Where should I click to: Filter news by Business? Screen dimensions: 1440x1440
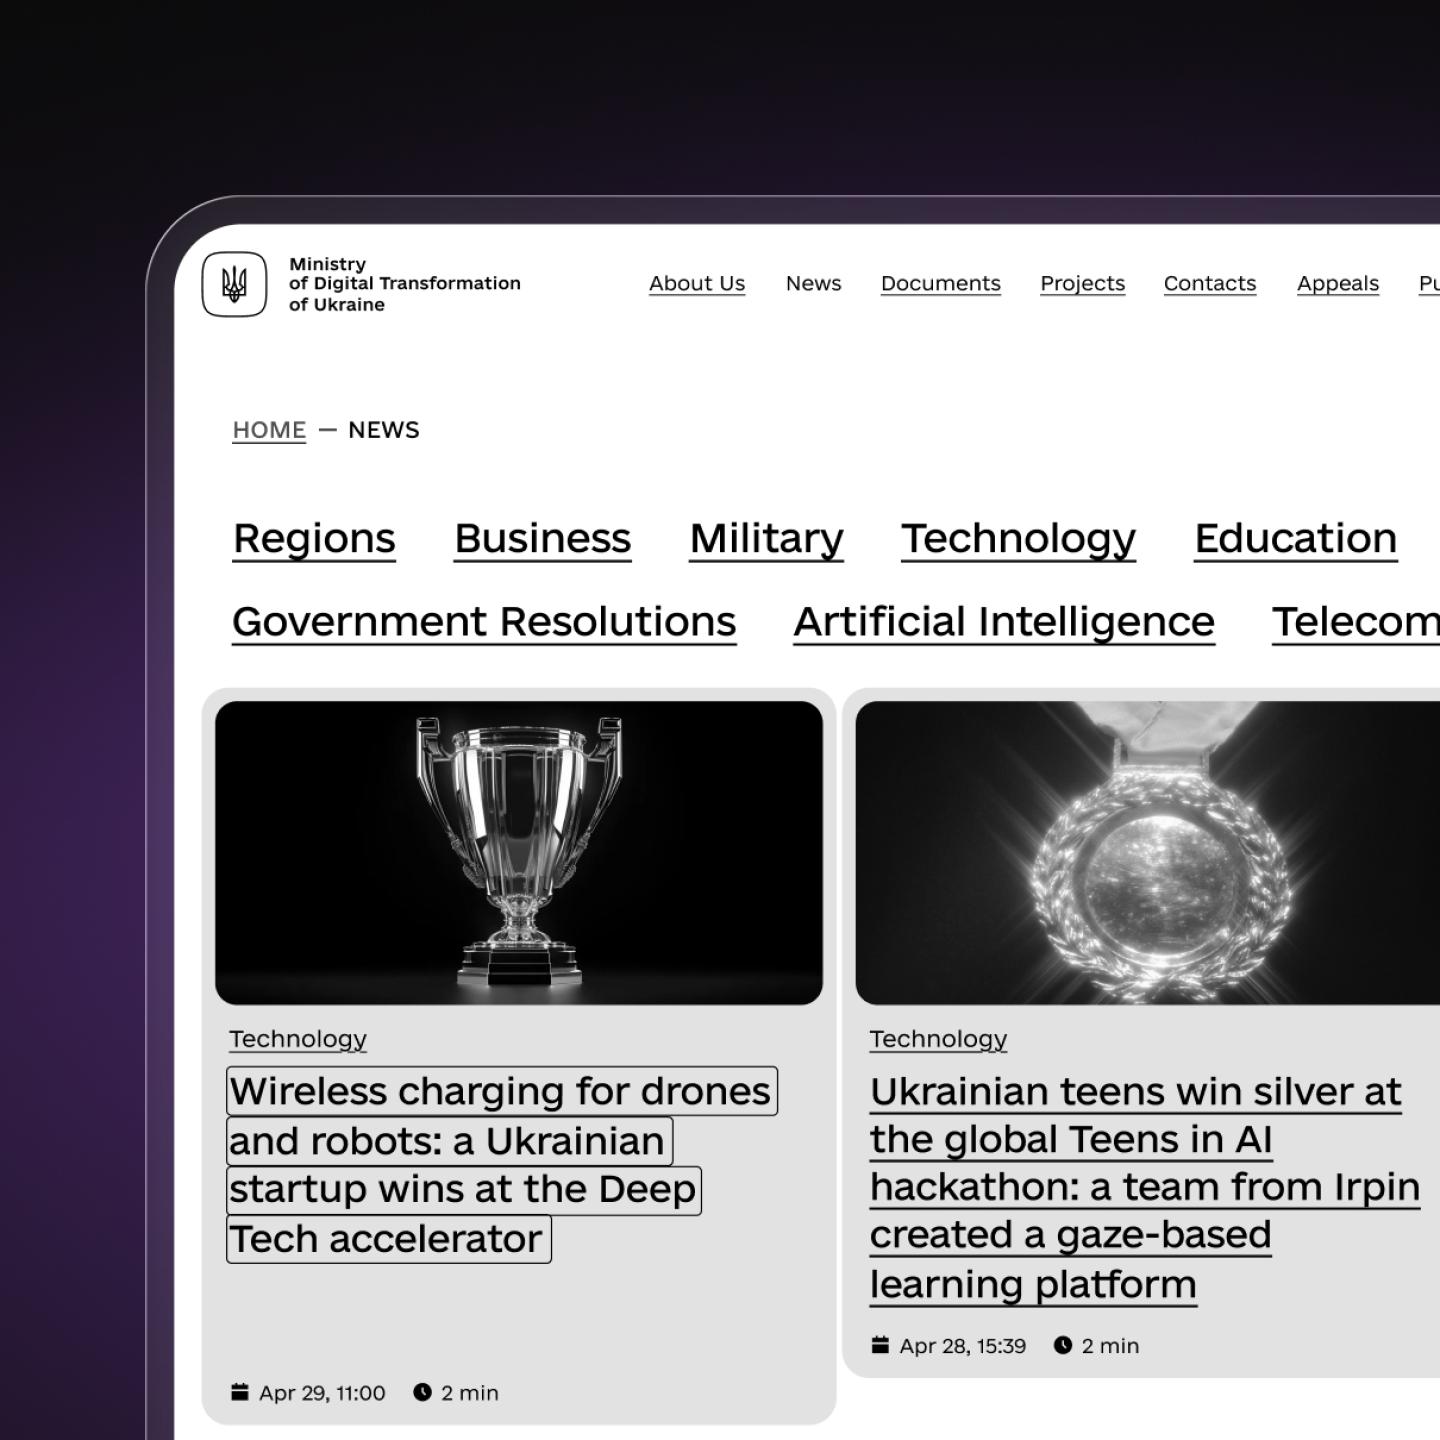click(x=542, y=539)
